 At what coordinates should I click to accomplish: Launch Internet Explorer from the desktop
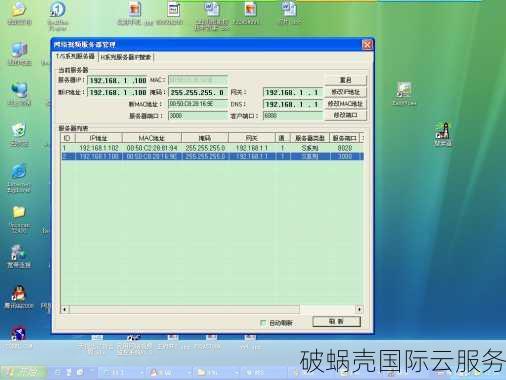coord(19,172)
